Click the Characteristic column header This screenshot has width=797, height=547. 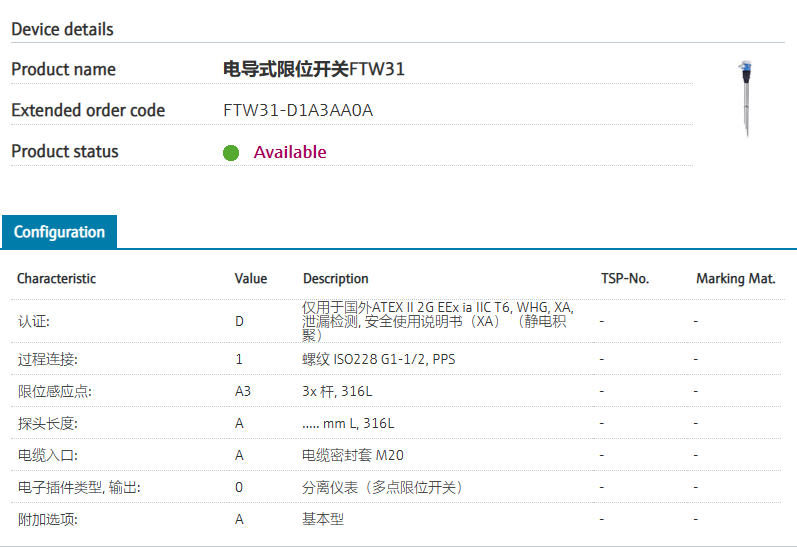click(57, 279)
